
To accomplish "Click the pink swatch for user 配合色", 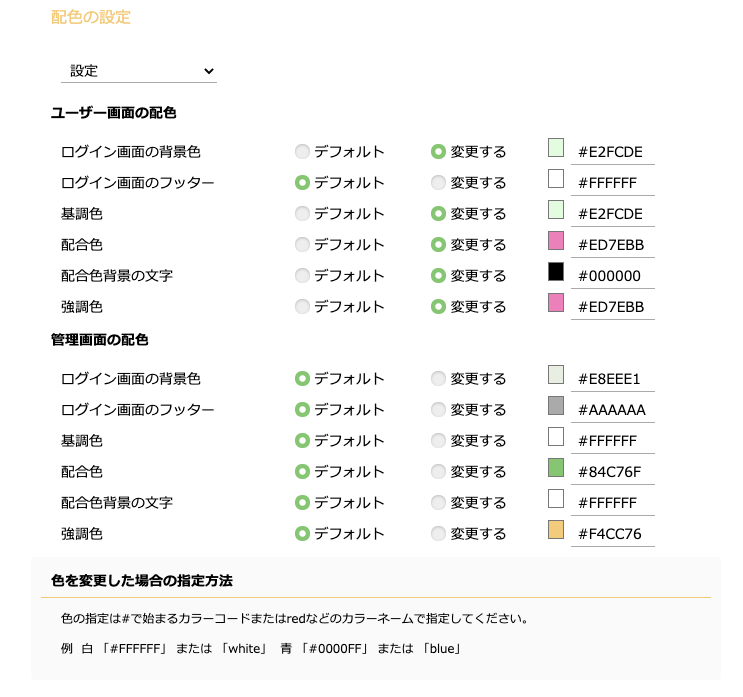I will (556, 241).
